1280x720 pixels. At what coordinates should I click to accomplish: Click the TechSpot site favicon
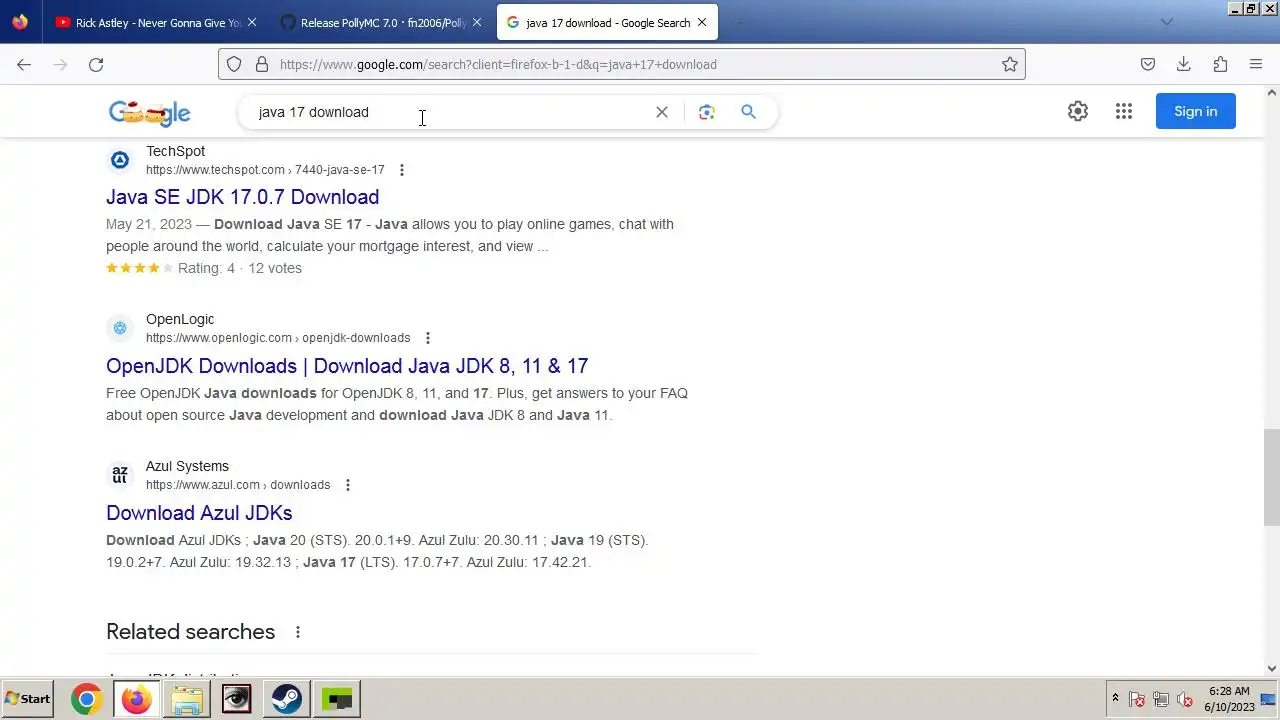tap(120, 160)
